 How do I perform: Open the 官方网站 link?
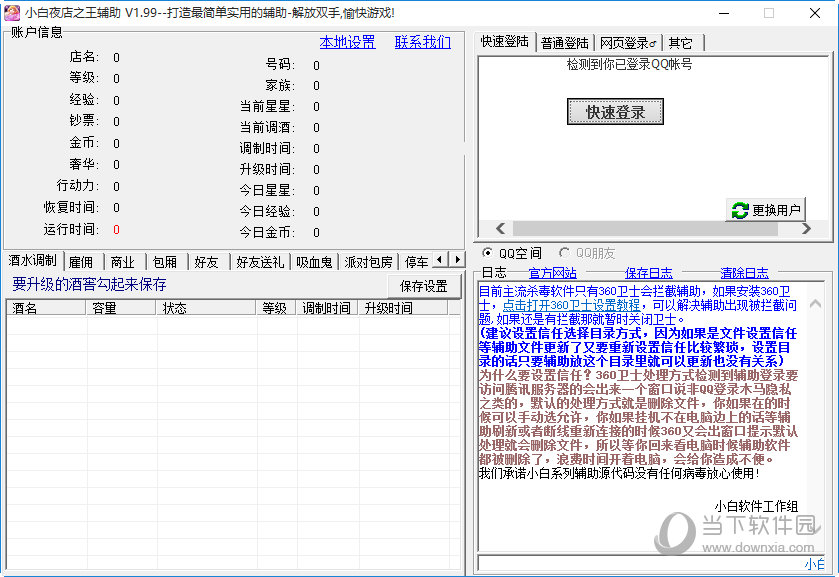click(552, 273)
